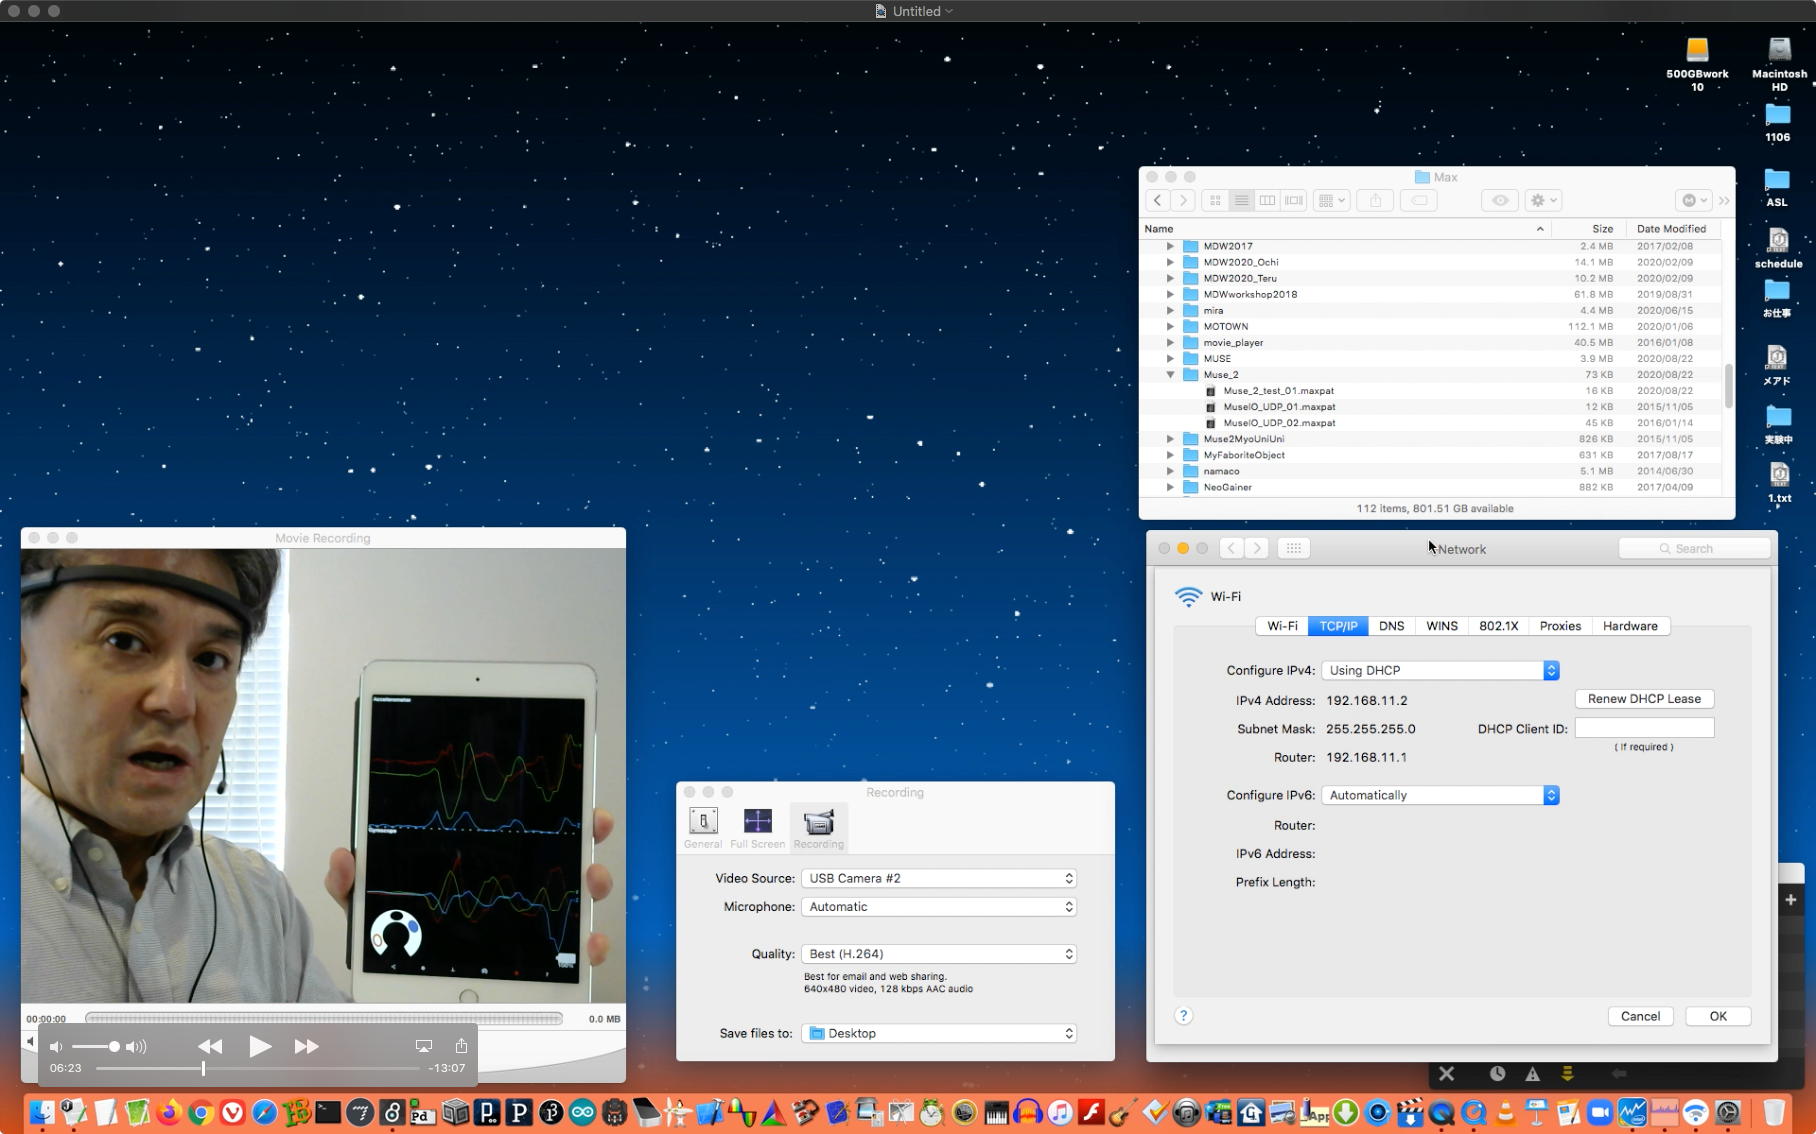This screenshot has height=1134, width=1816.
Task: Open Full Screen preferences in Recording window
Action: click(x=757, y=827)
